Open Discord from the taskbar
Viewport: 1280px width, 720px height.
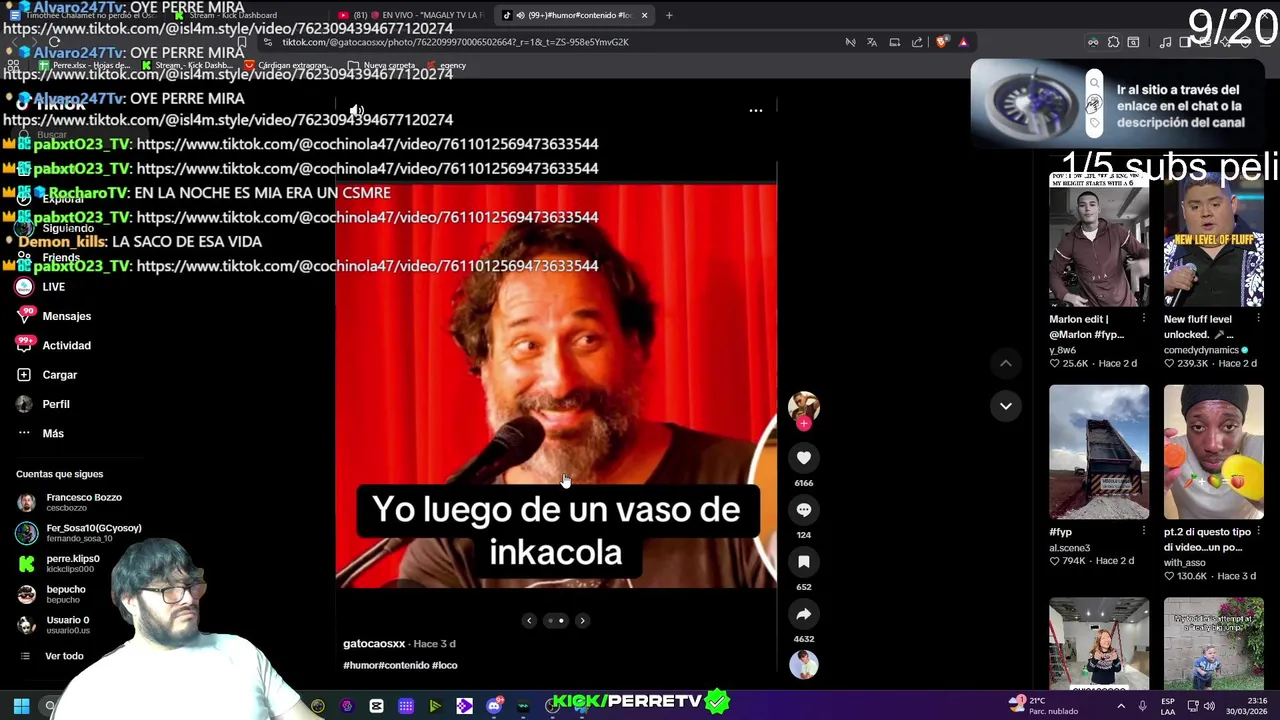[x=494, y=706]
